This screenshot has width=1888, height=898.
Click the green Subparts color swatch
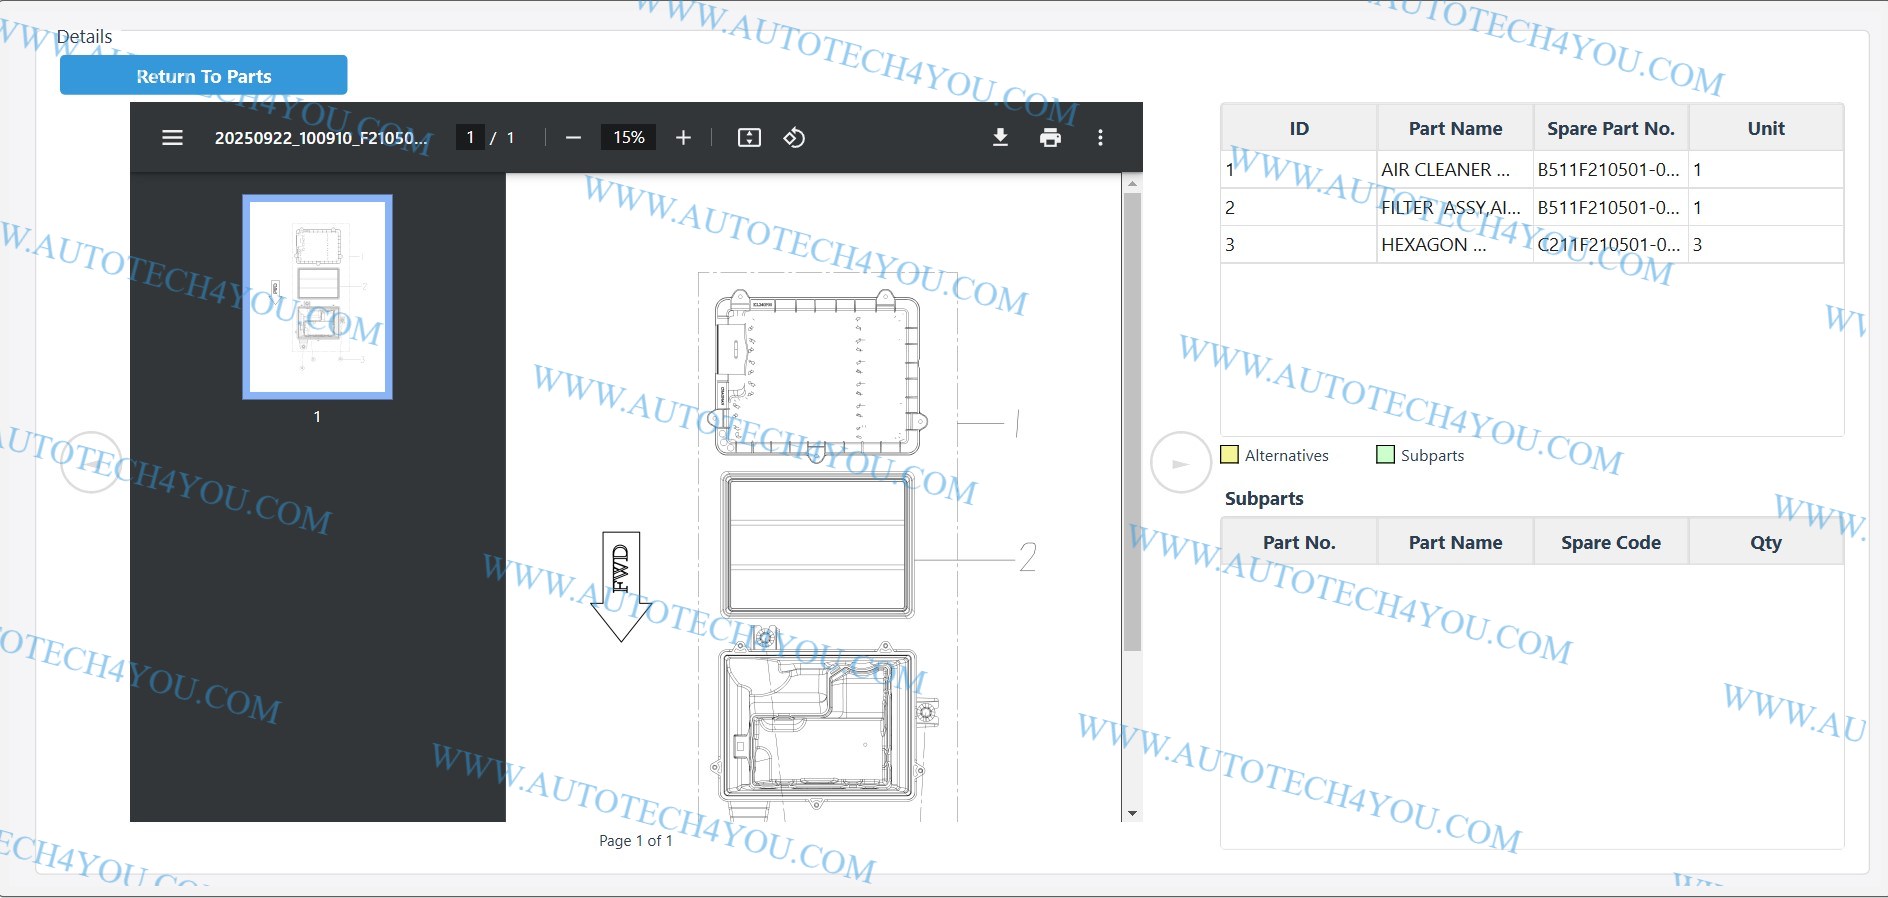click(x=1385, y=455)
